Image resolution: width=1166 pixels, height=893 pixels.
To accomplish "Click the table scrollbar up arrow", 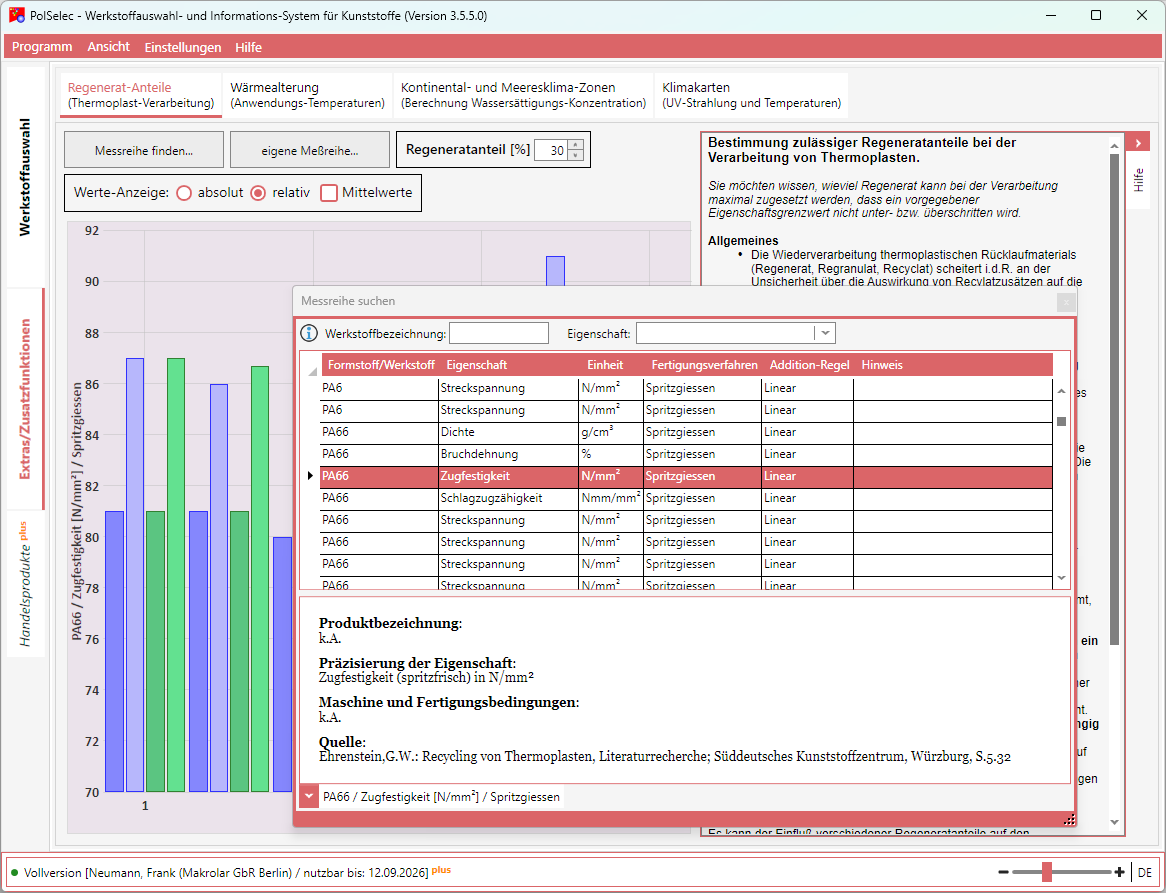I will 1061,391.
